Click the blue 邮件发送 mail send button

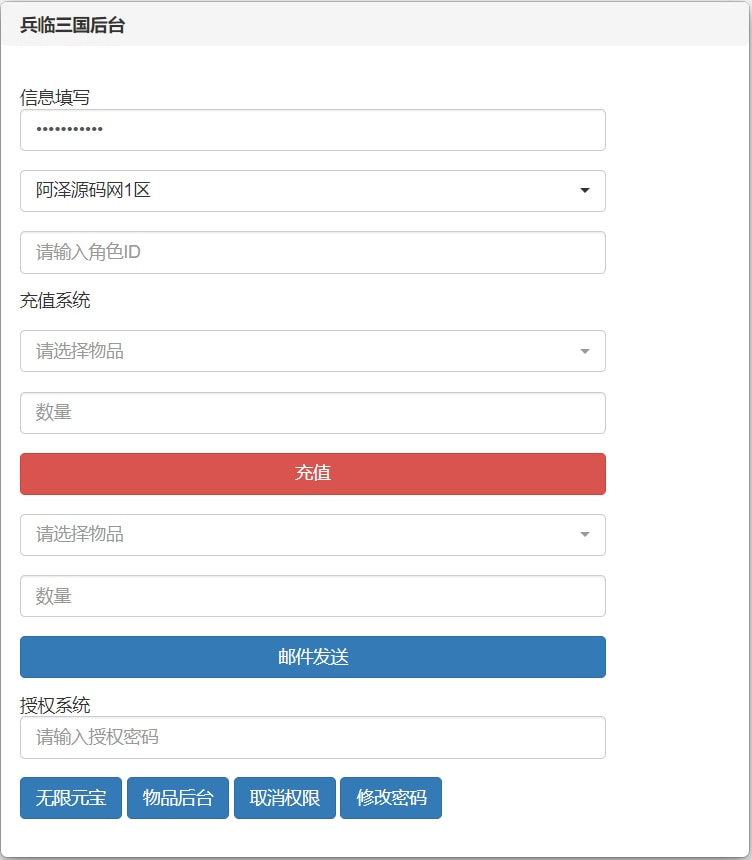(312, 657)
